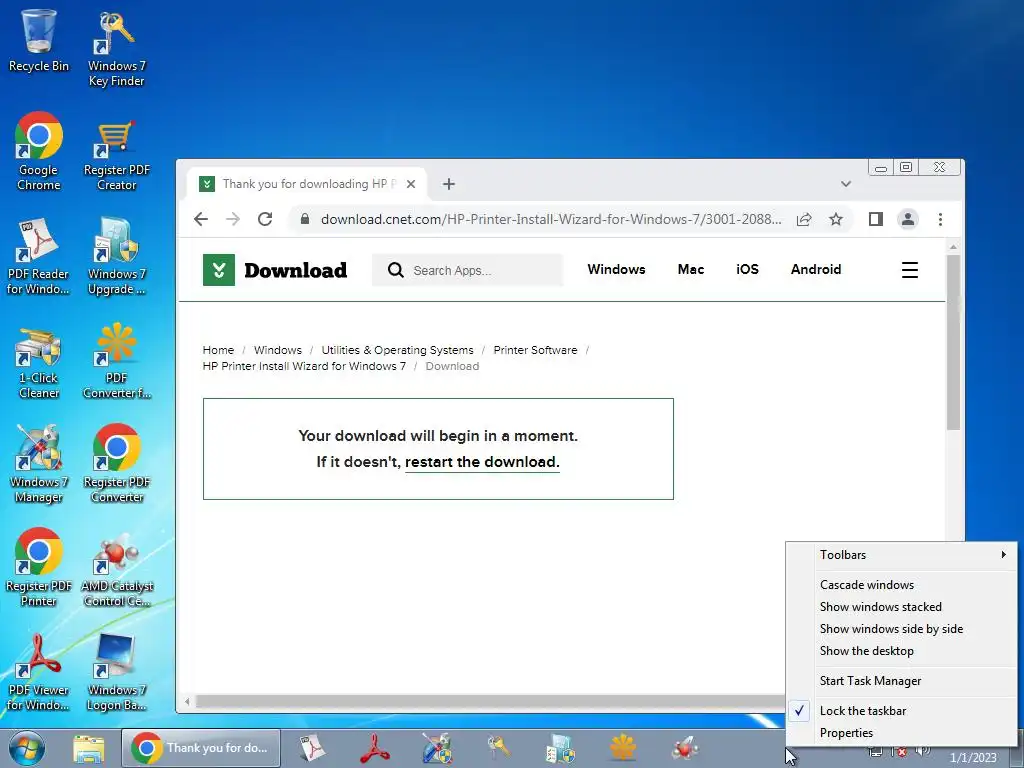The width and height of the screenshot is (1024, 768).
Task: Open the Chrome profile avatar
Action: point(908,219)
